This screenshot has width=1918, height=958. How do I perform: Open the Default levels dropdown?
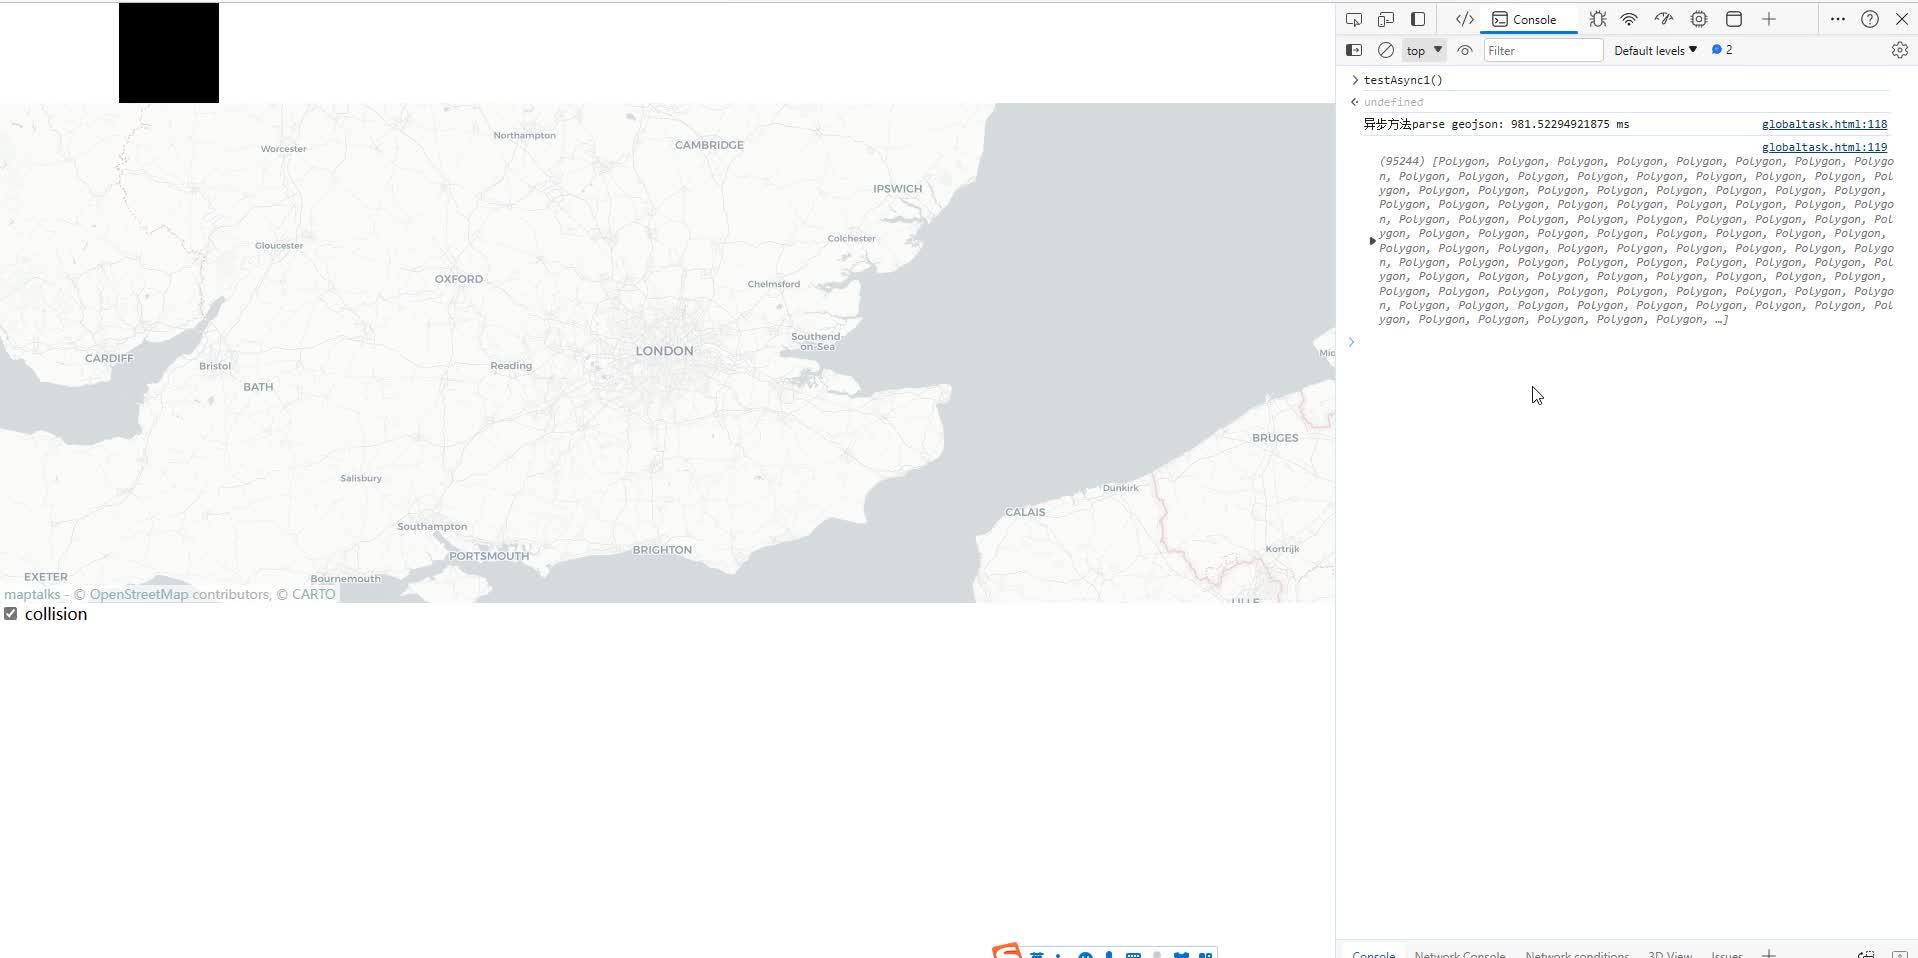coord(1654,50)
